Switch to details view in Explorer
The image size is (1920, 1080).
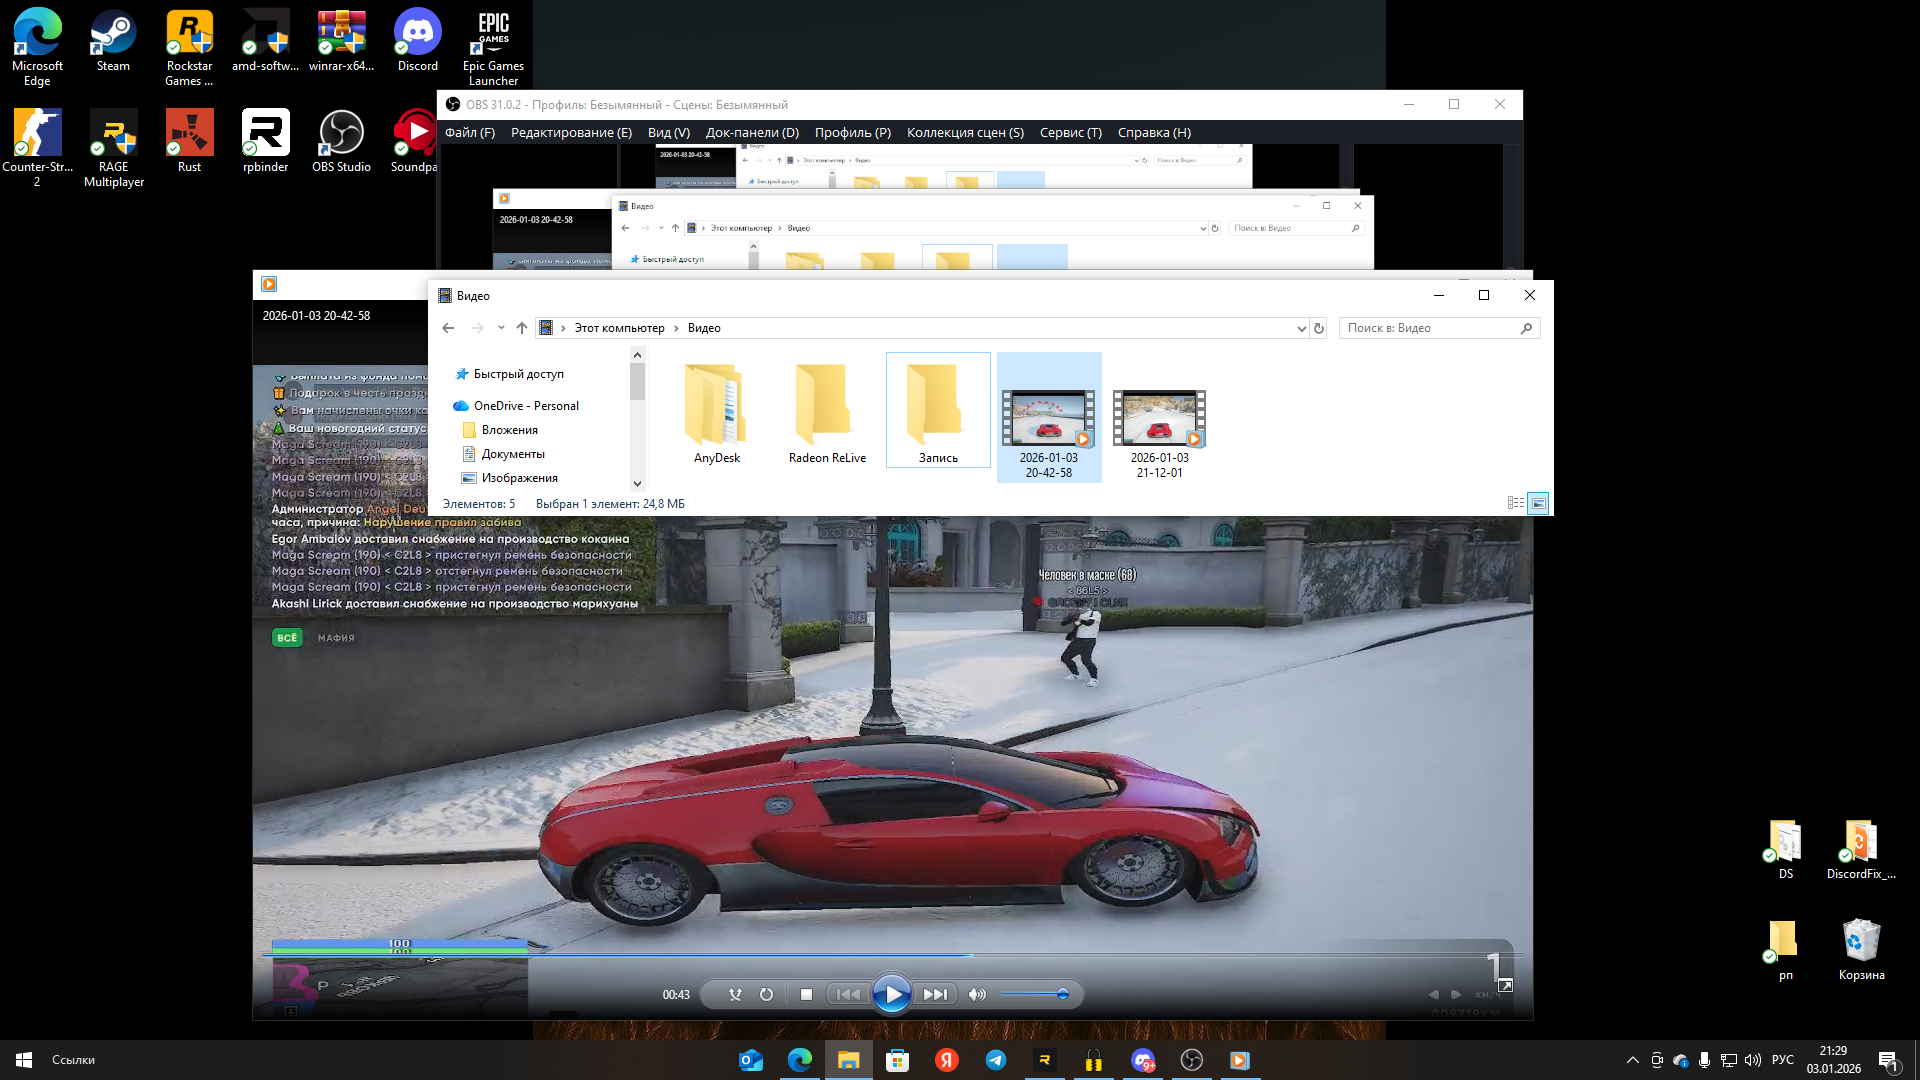(x=1516, y=503)
